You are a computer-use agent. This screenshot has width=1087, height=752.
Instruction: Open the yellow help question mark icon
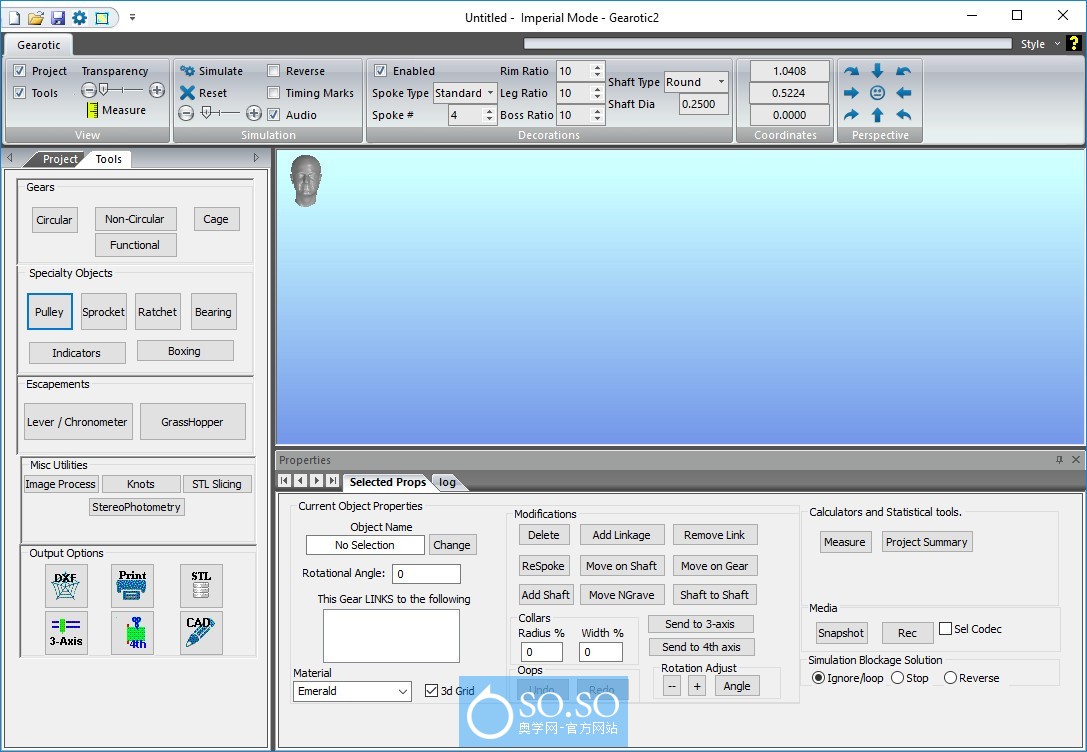click(x=1074, y=43)
